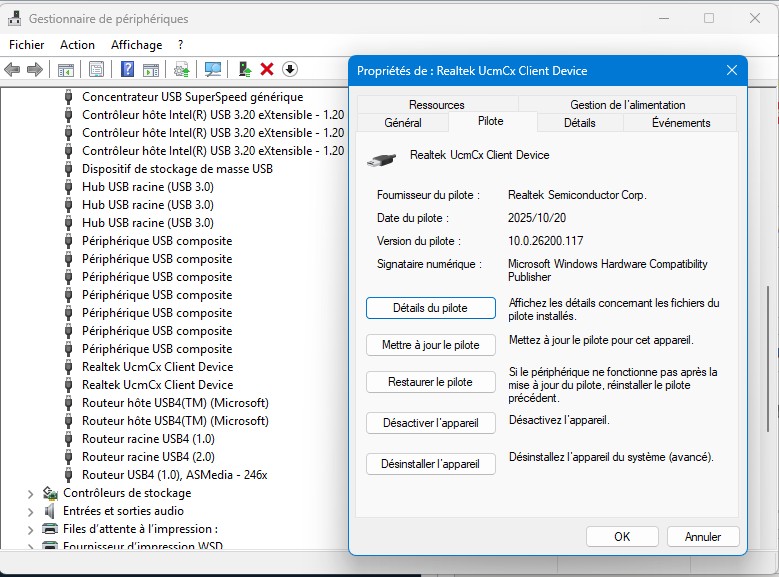
Task: Click the black down-arrow circle toolbar icon
Action: pos(290,69)
